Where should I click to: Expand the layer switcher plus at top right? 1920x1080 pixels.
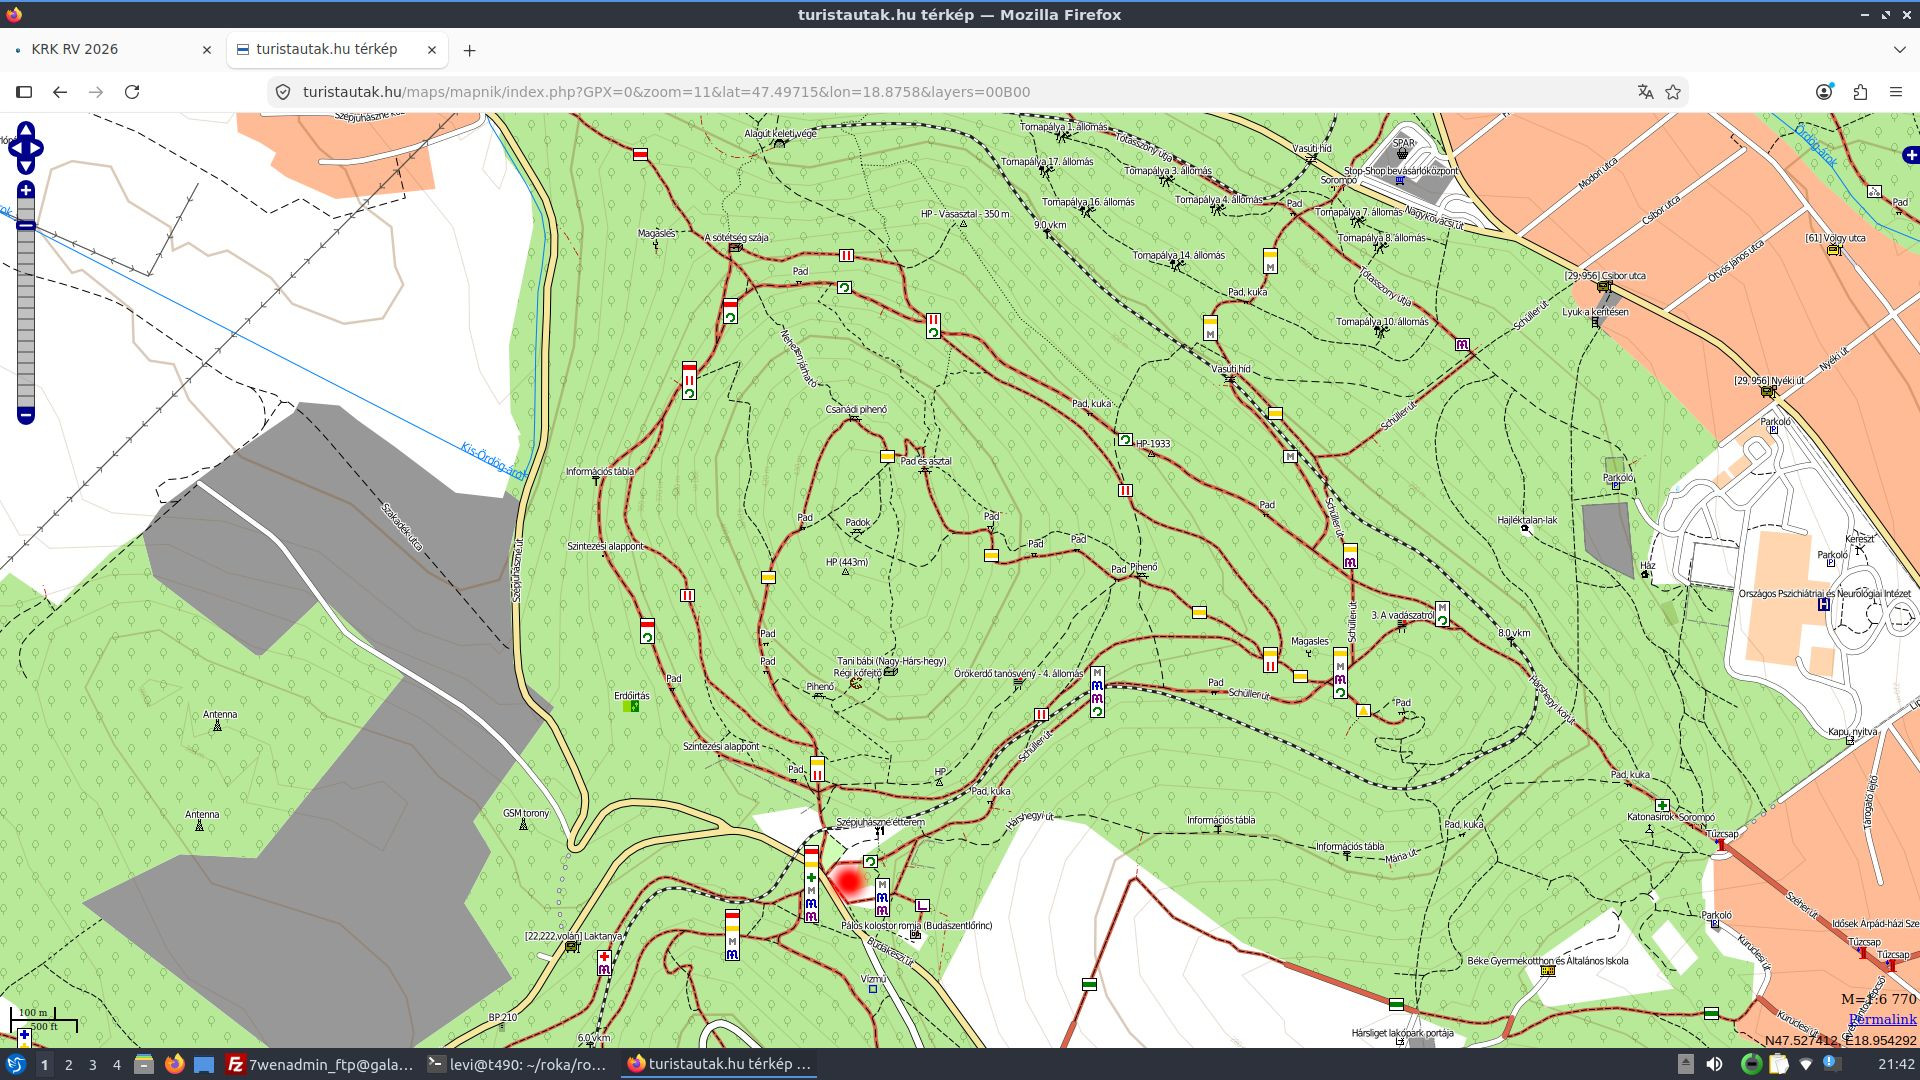1911,155
